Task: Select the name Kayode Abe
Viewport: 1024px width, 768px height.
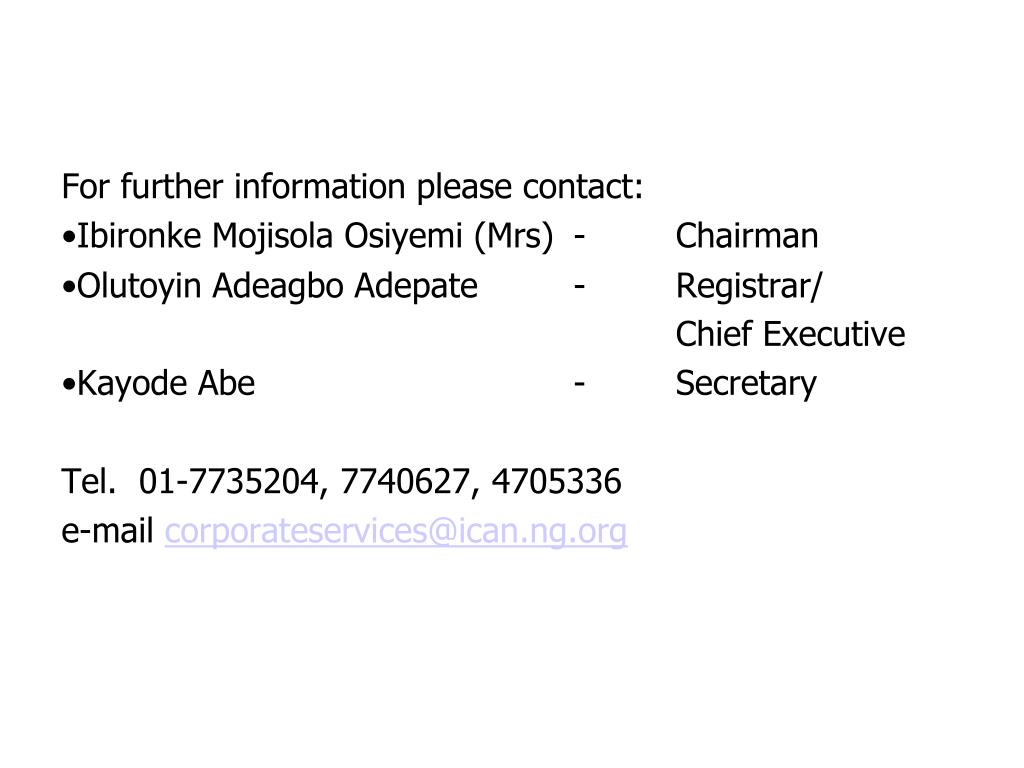Action: click(166, 383)
